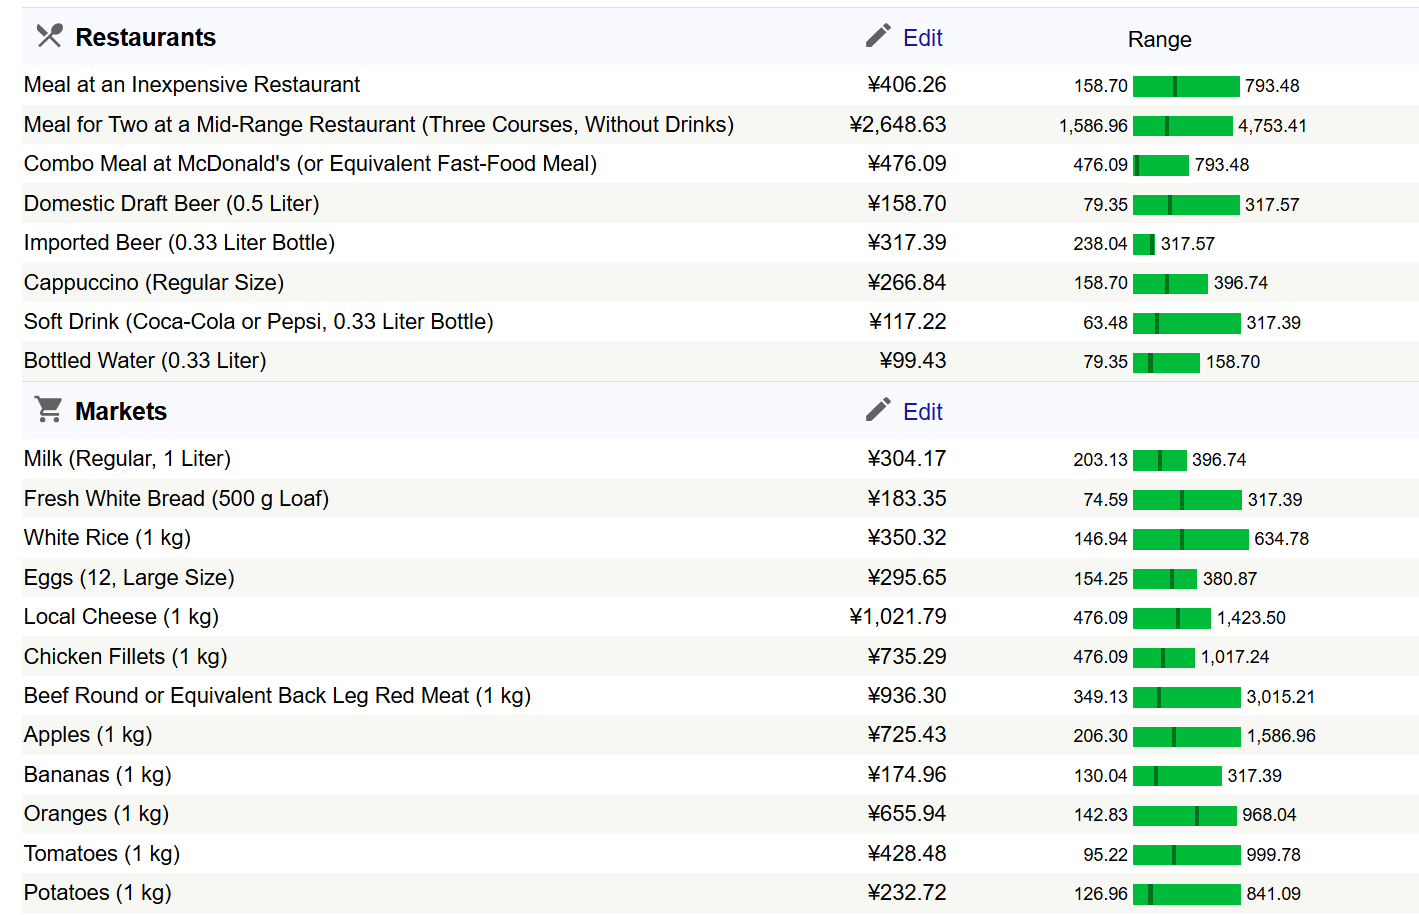
Task: Select 'Oranges (1 kg)' label
Action: click(97, 814)
